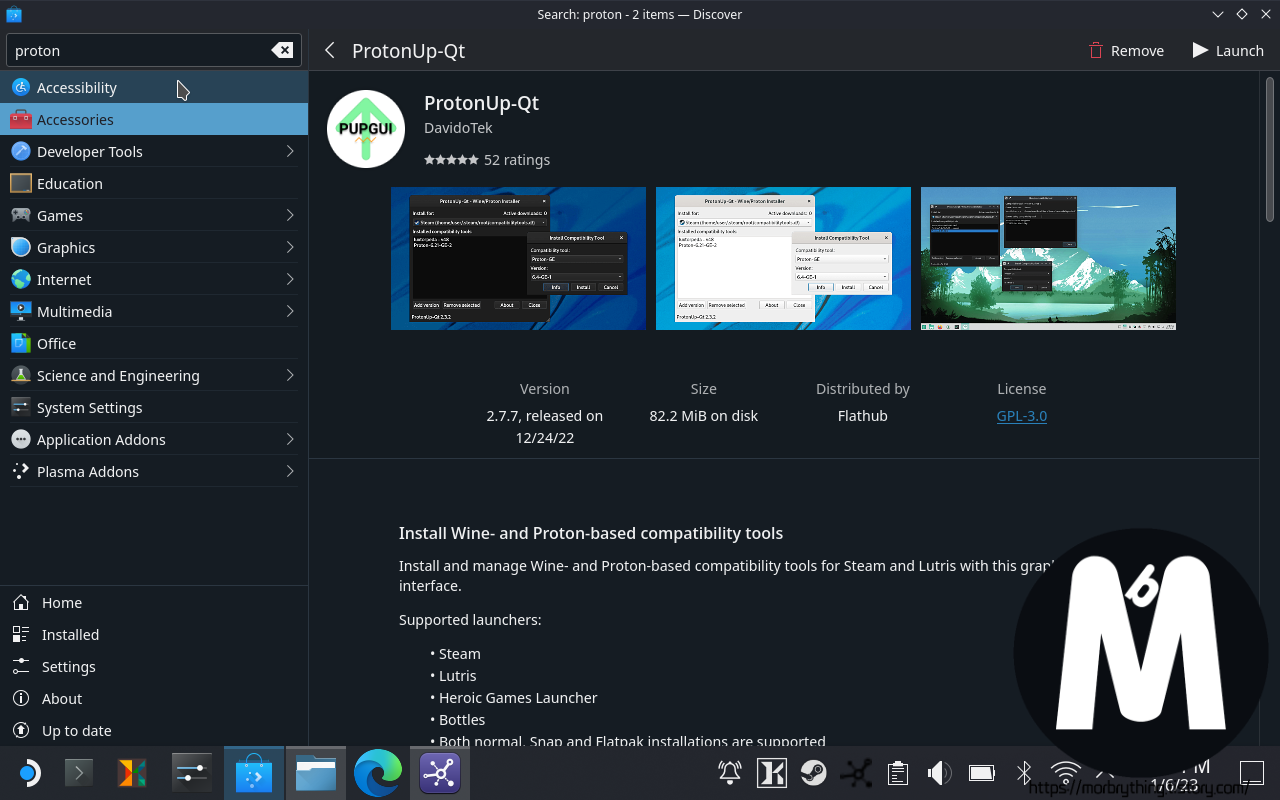Open the notifications bell in tray
This screenshot has height=800, width=1280.
[x=730, y=773]
